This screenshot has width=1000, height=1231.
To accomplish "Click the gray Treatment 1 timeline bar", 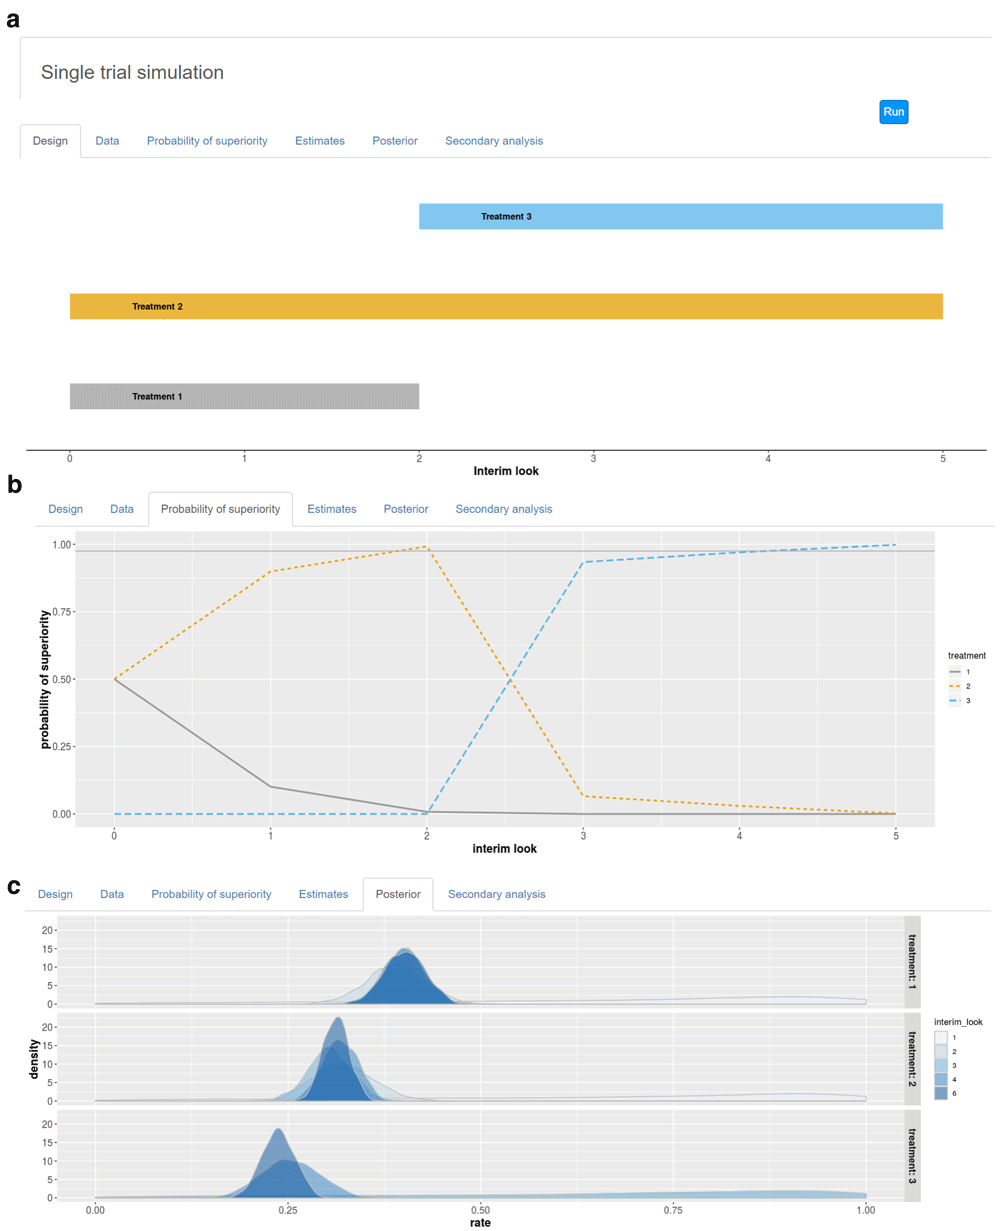I will click(x=243, y=396).
